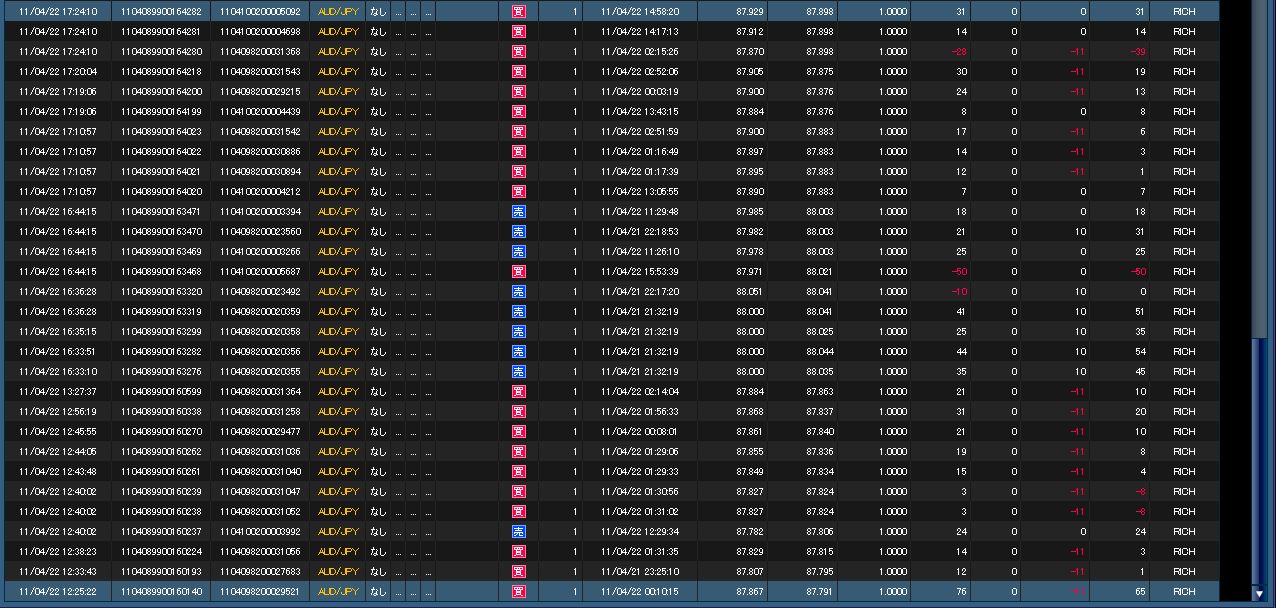Click the buy icon in row 1104089900164023

click(518, 132)
